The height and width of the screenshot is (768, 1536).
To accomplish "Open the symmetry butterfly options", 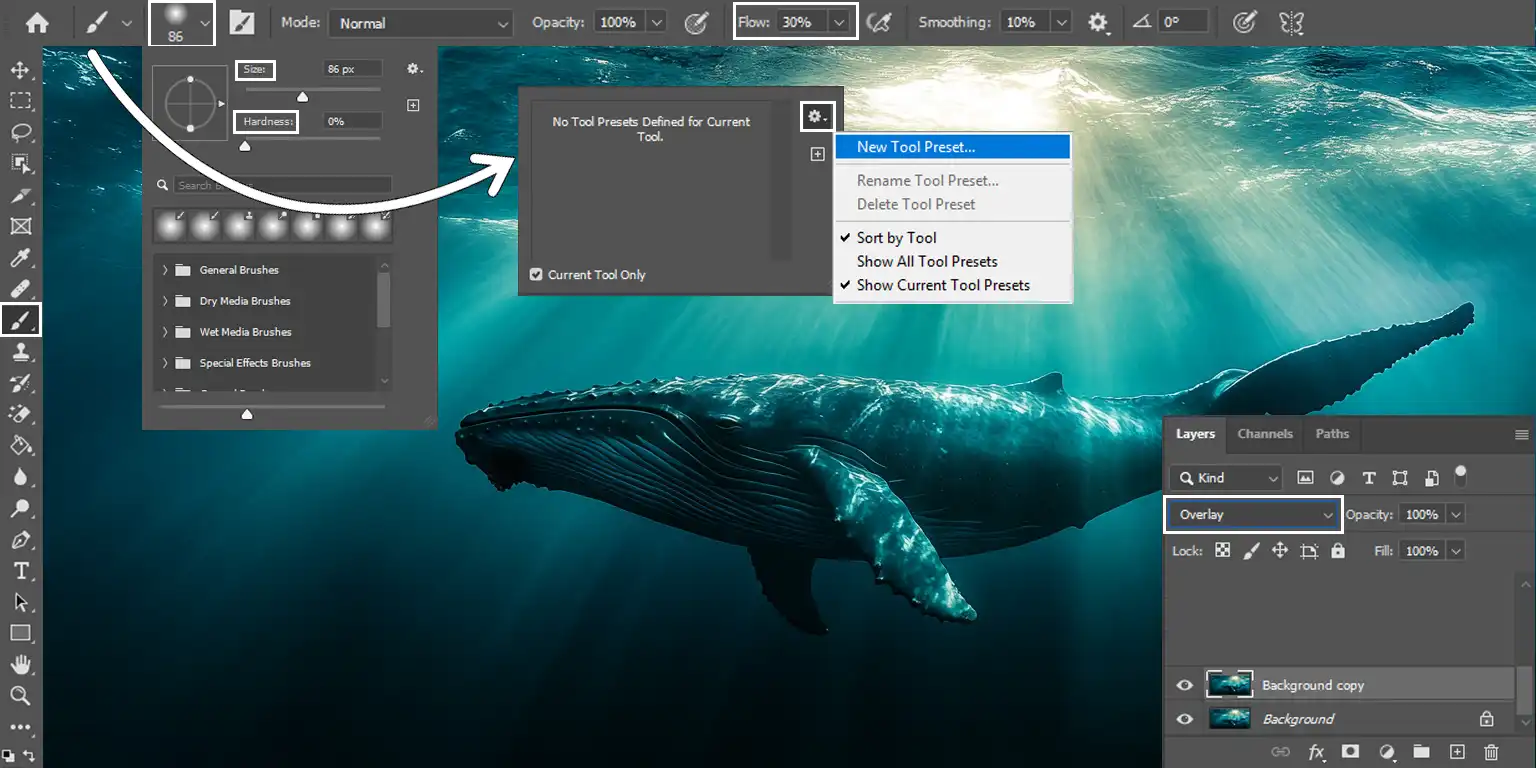I will [x=1292, y=22].
